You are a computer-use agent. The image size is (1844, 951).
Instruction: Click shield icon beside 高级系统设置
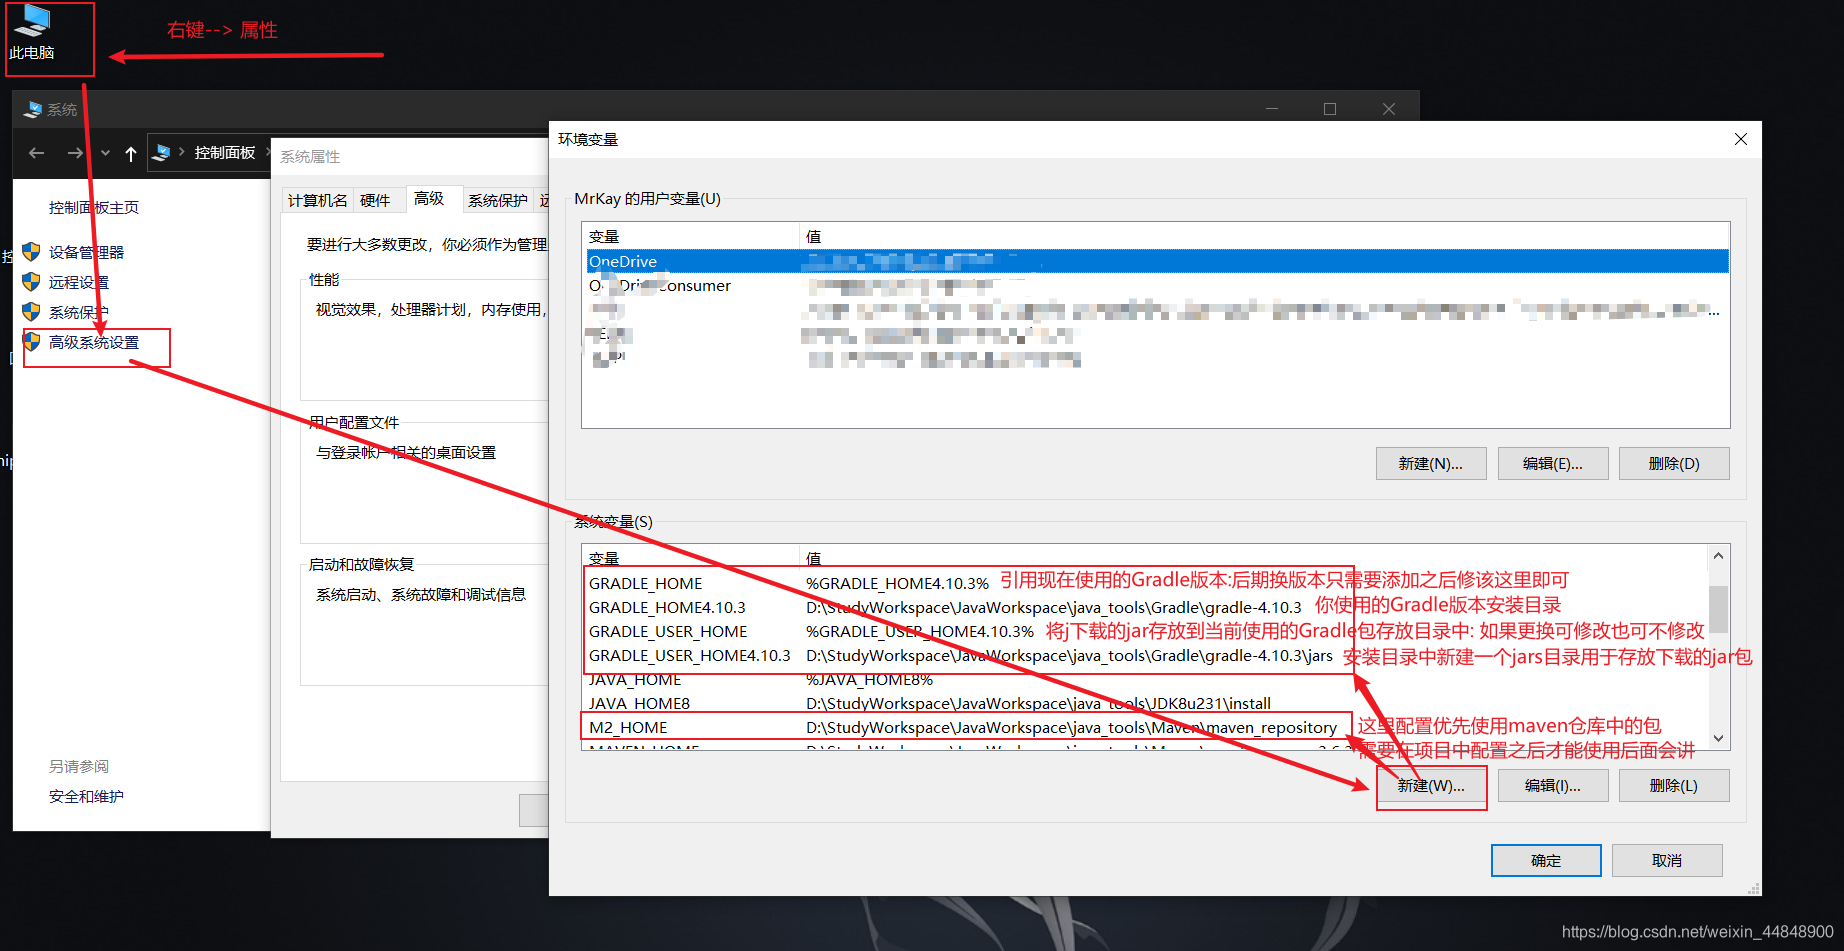click(31, 342)
